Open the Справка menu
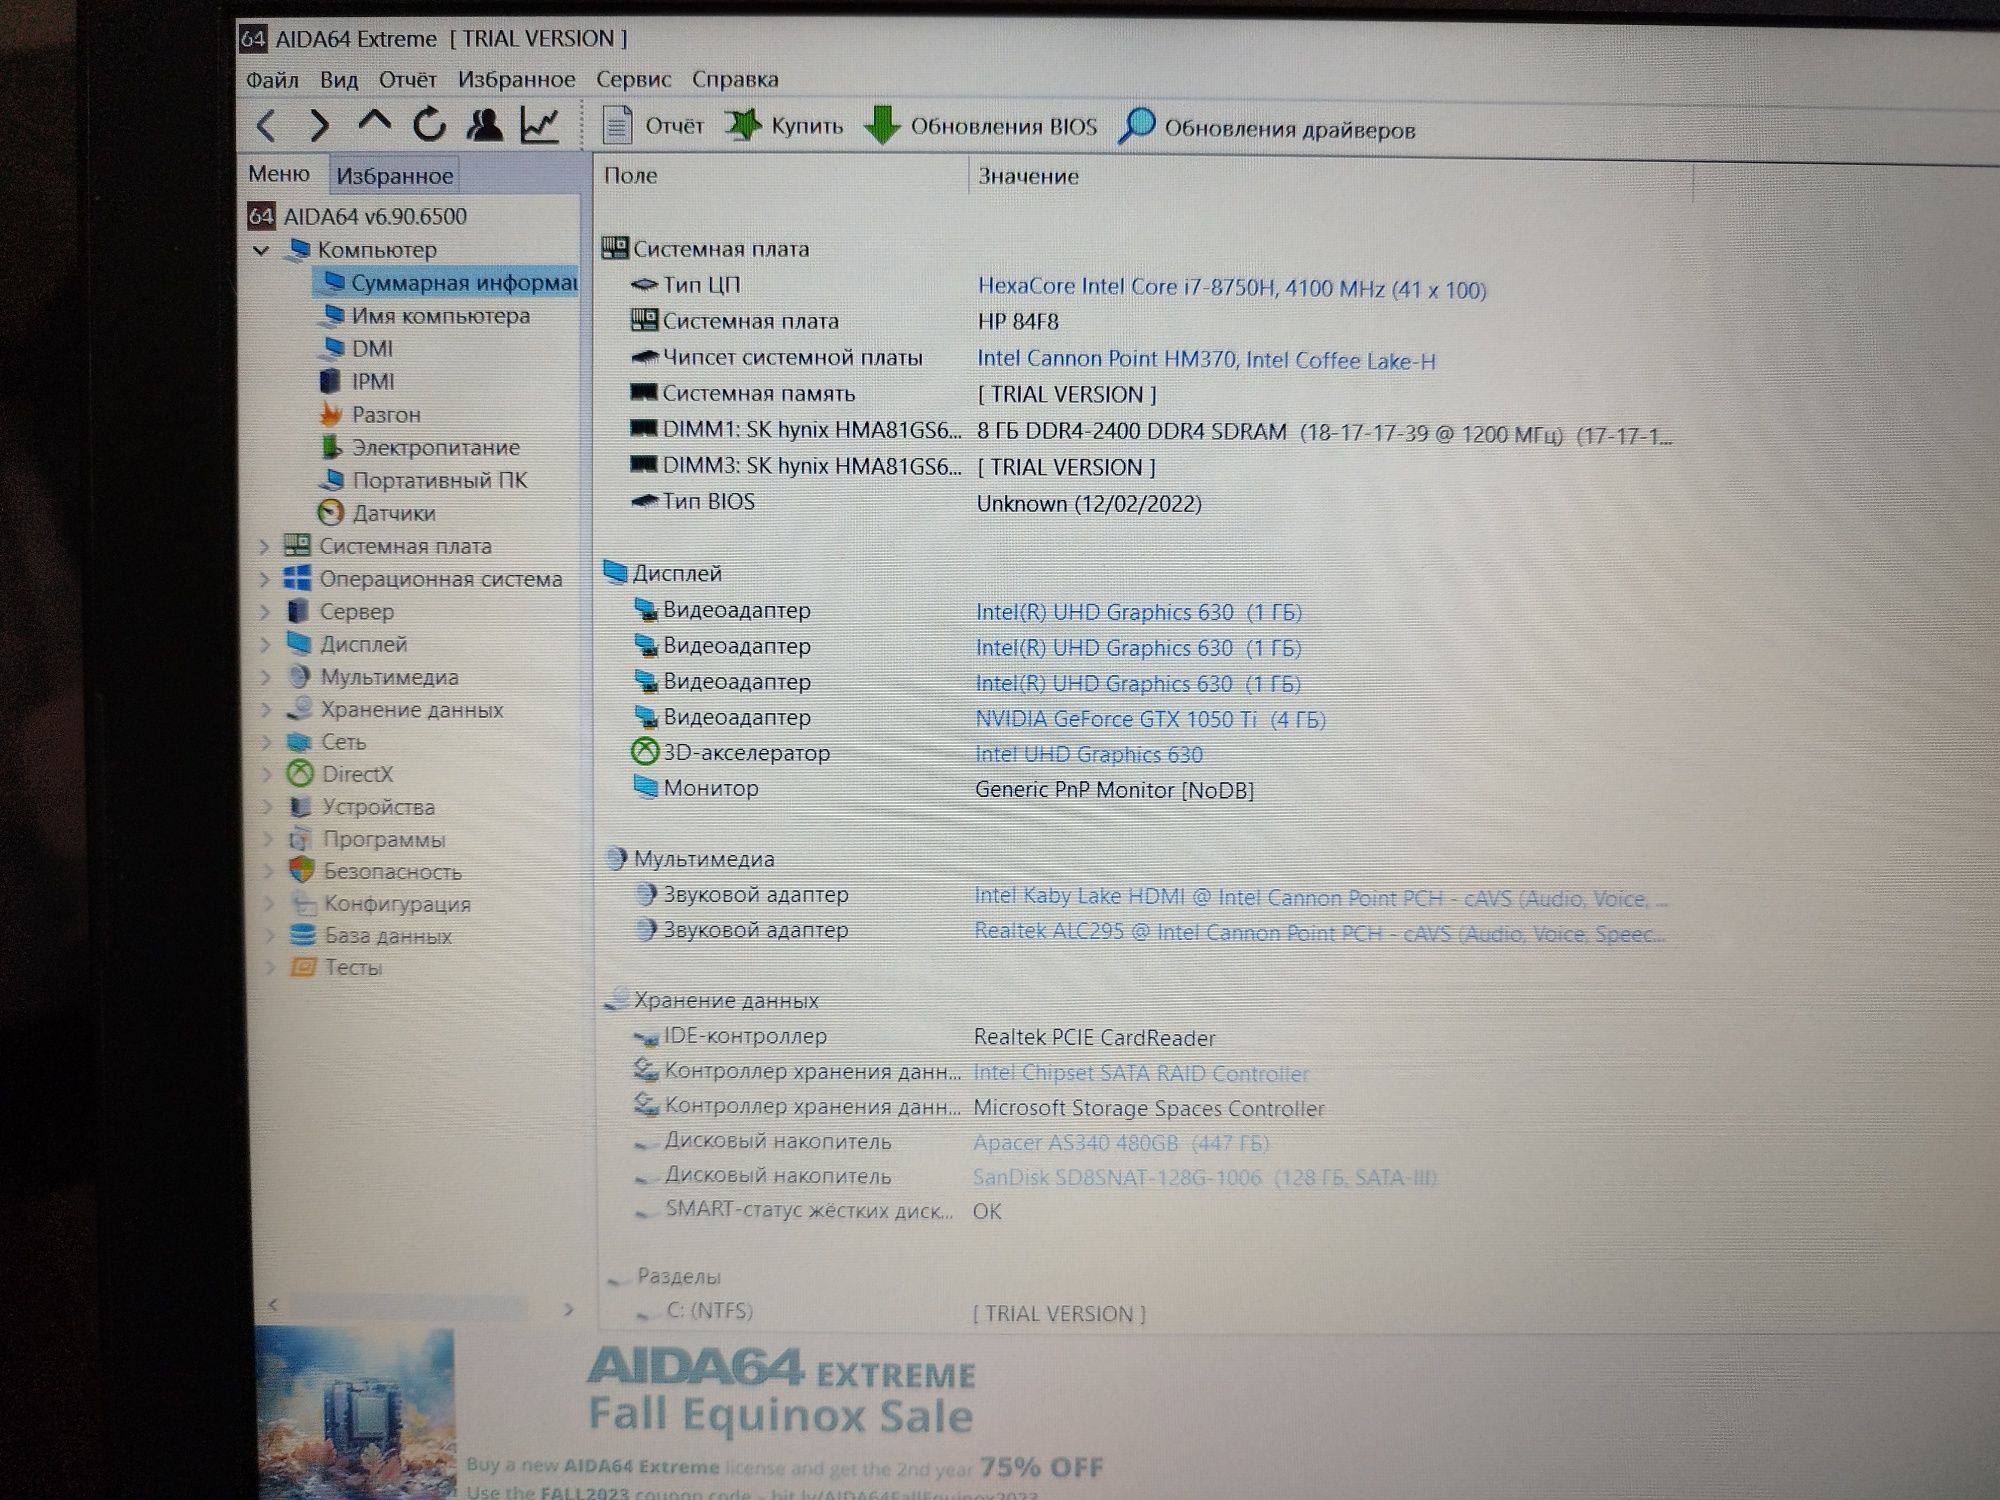 (x=735, y=79)
